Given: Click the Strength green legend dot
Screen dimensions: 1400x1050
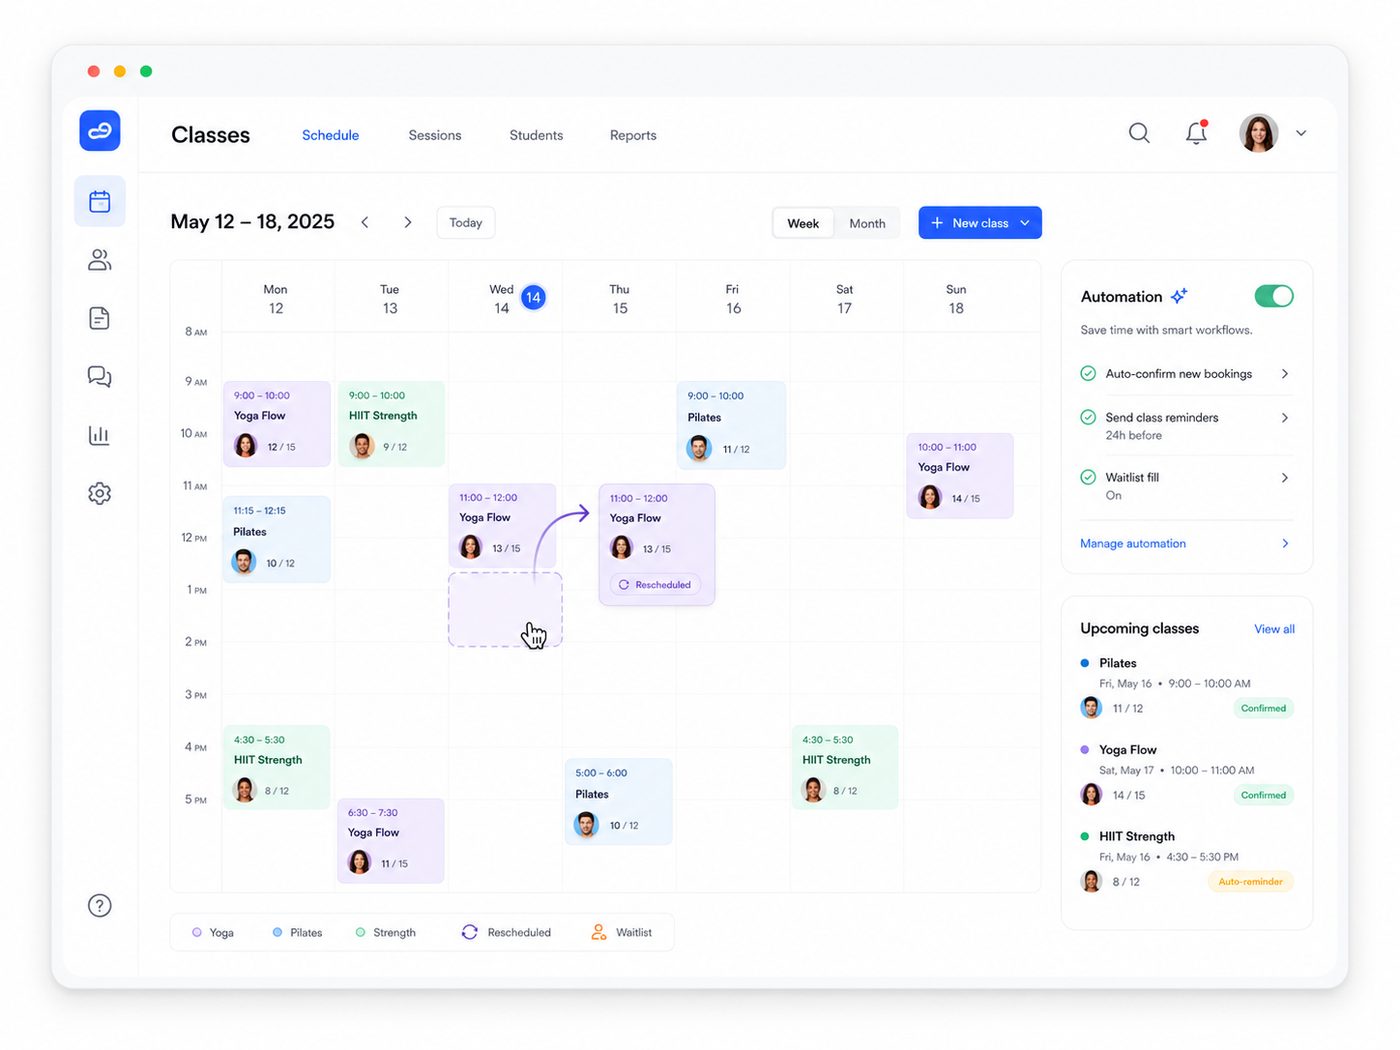Looking at the screenshot, I should click(x=360, y=932).
